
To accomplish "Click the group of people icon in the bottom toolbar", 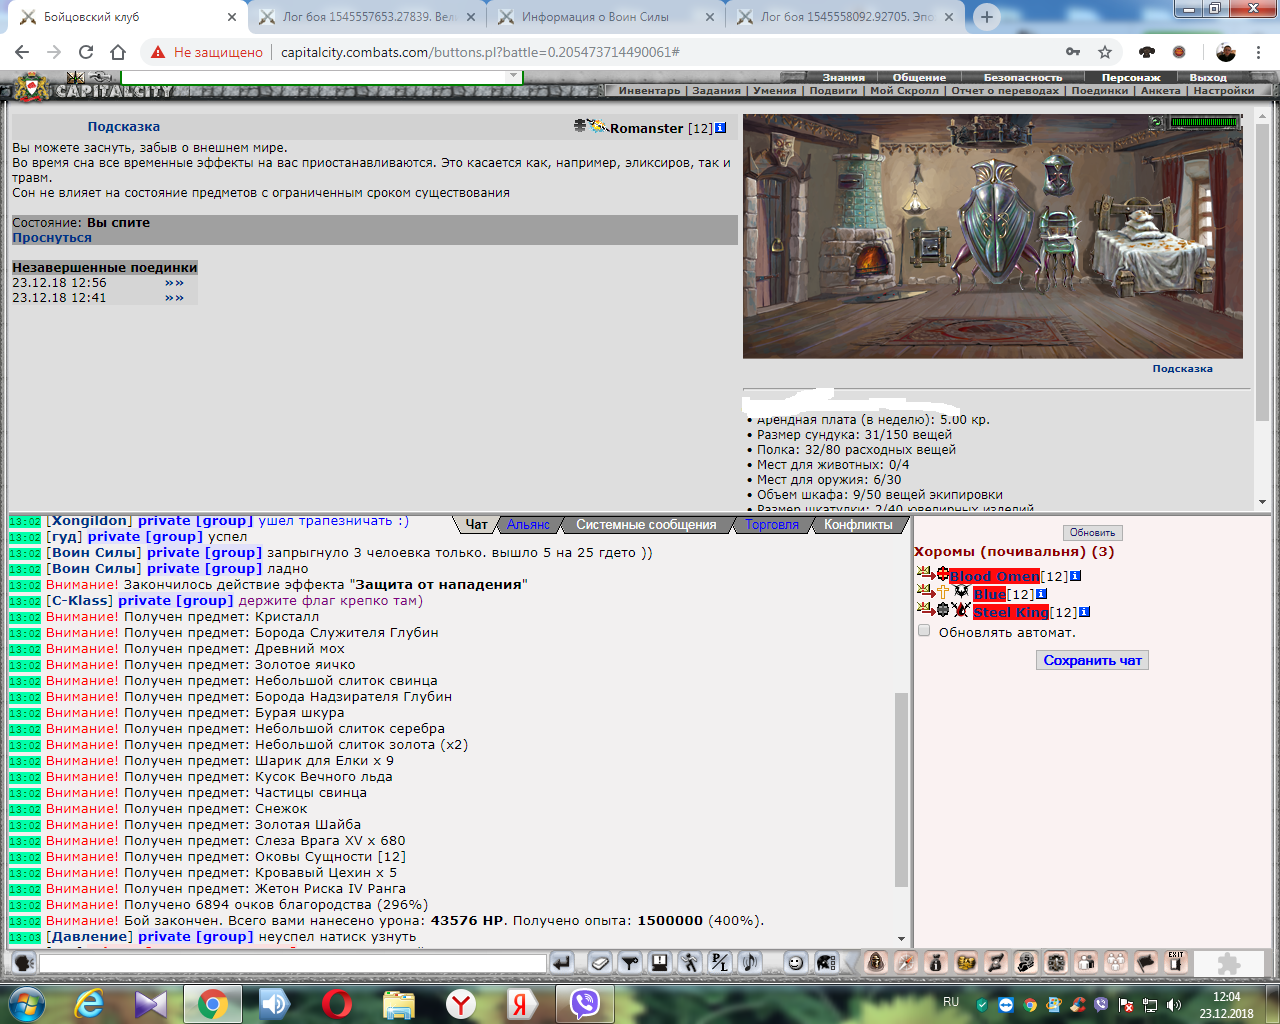I will click(x=1116, y=962).
